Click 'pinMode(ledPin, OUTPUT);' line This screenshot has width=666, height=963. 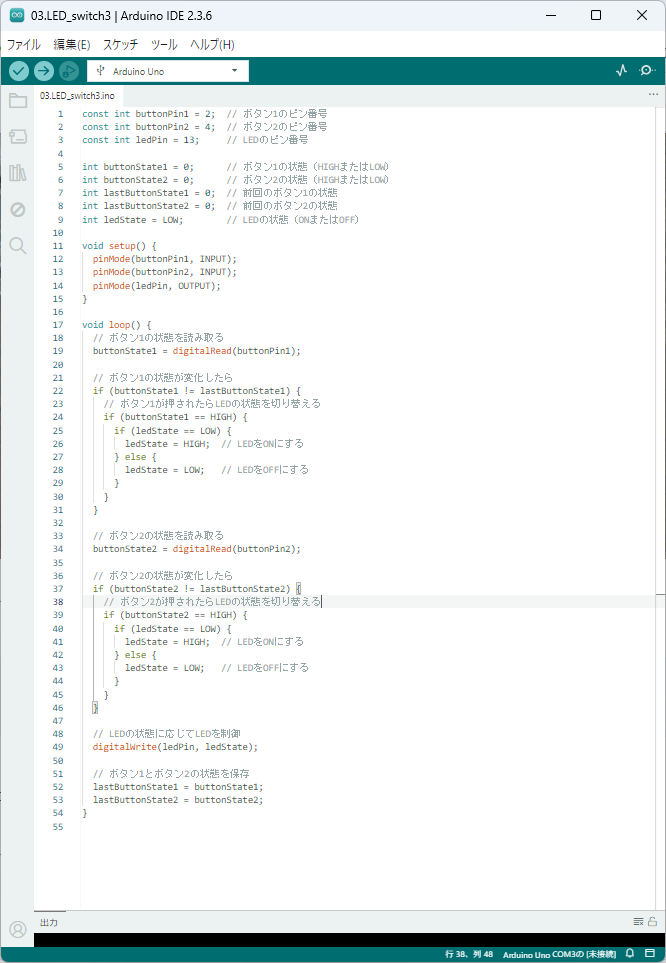157,286
